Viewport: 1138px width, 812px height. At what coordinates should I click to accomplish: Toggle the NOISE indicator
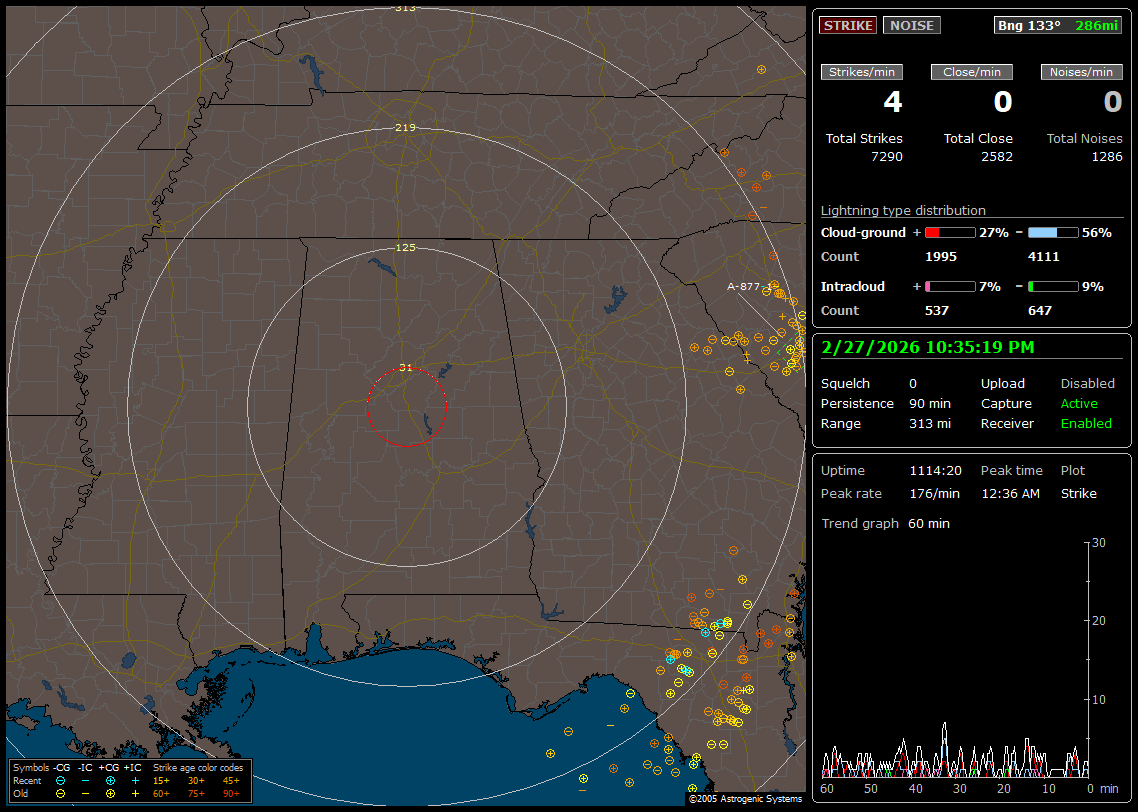tap(911, 25)
